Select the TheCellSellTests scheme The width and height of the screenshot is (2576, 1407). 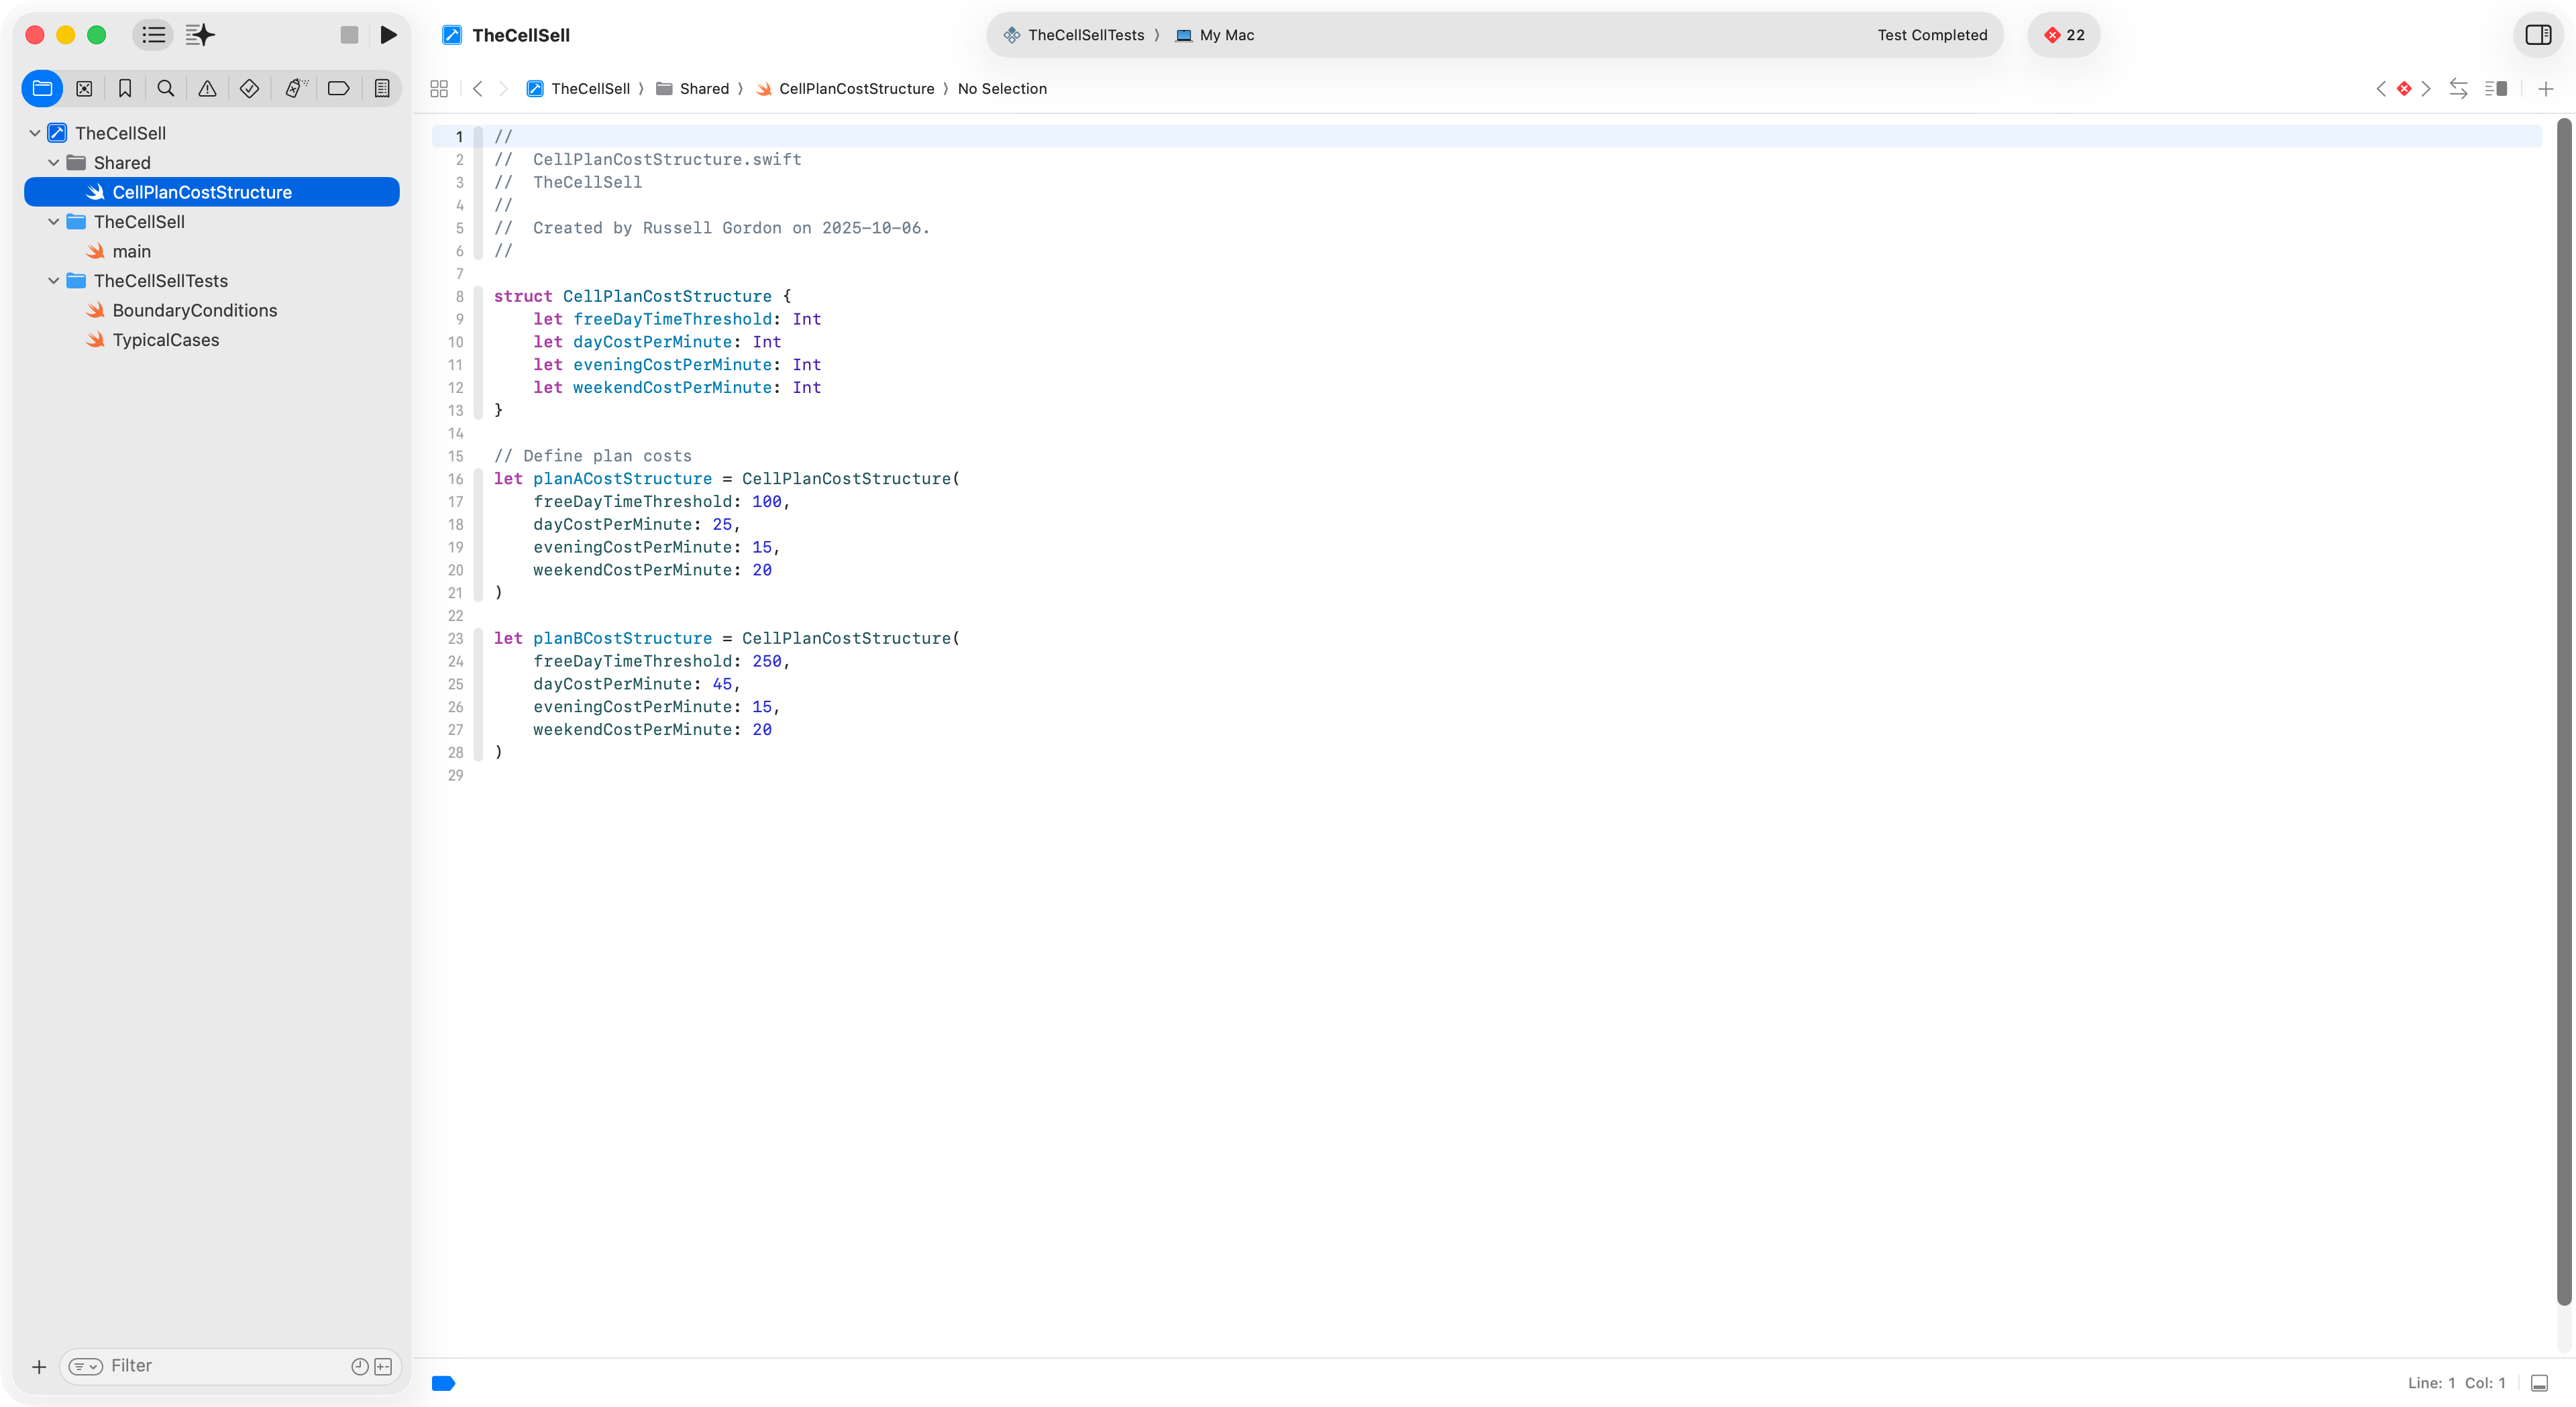pos(1084,35)
